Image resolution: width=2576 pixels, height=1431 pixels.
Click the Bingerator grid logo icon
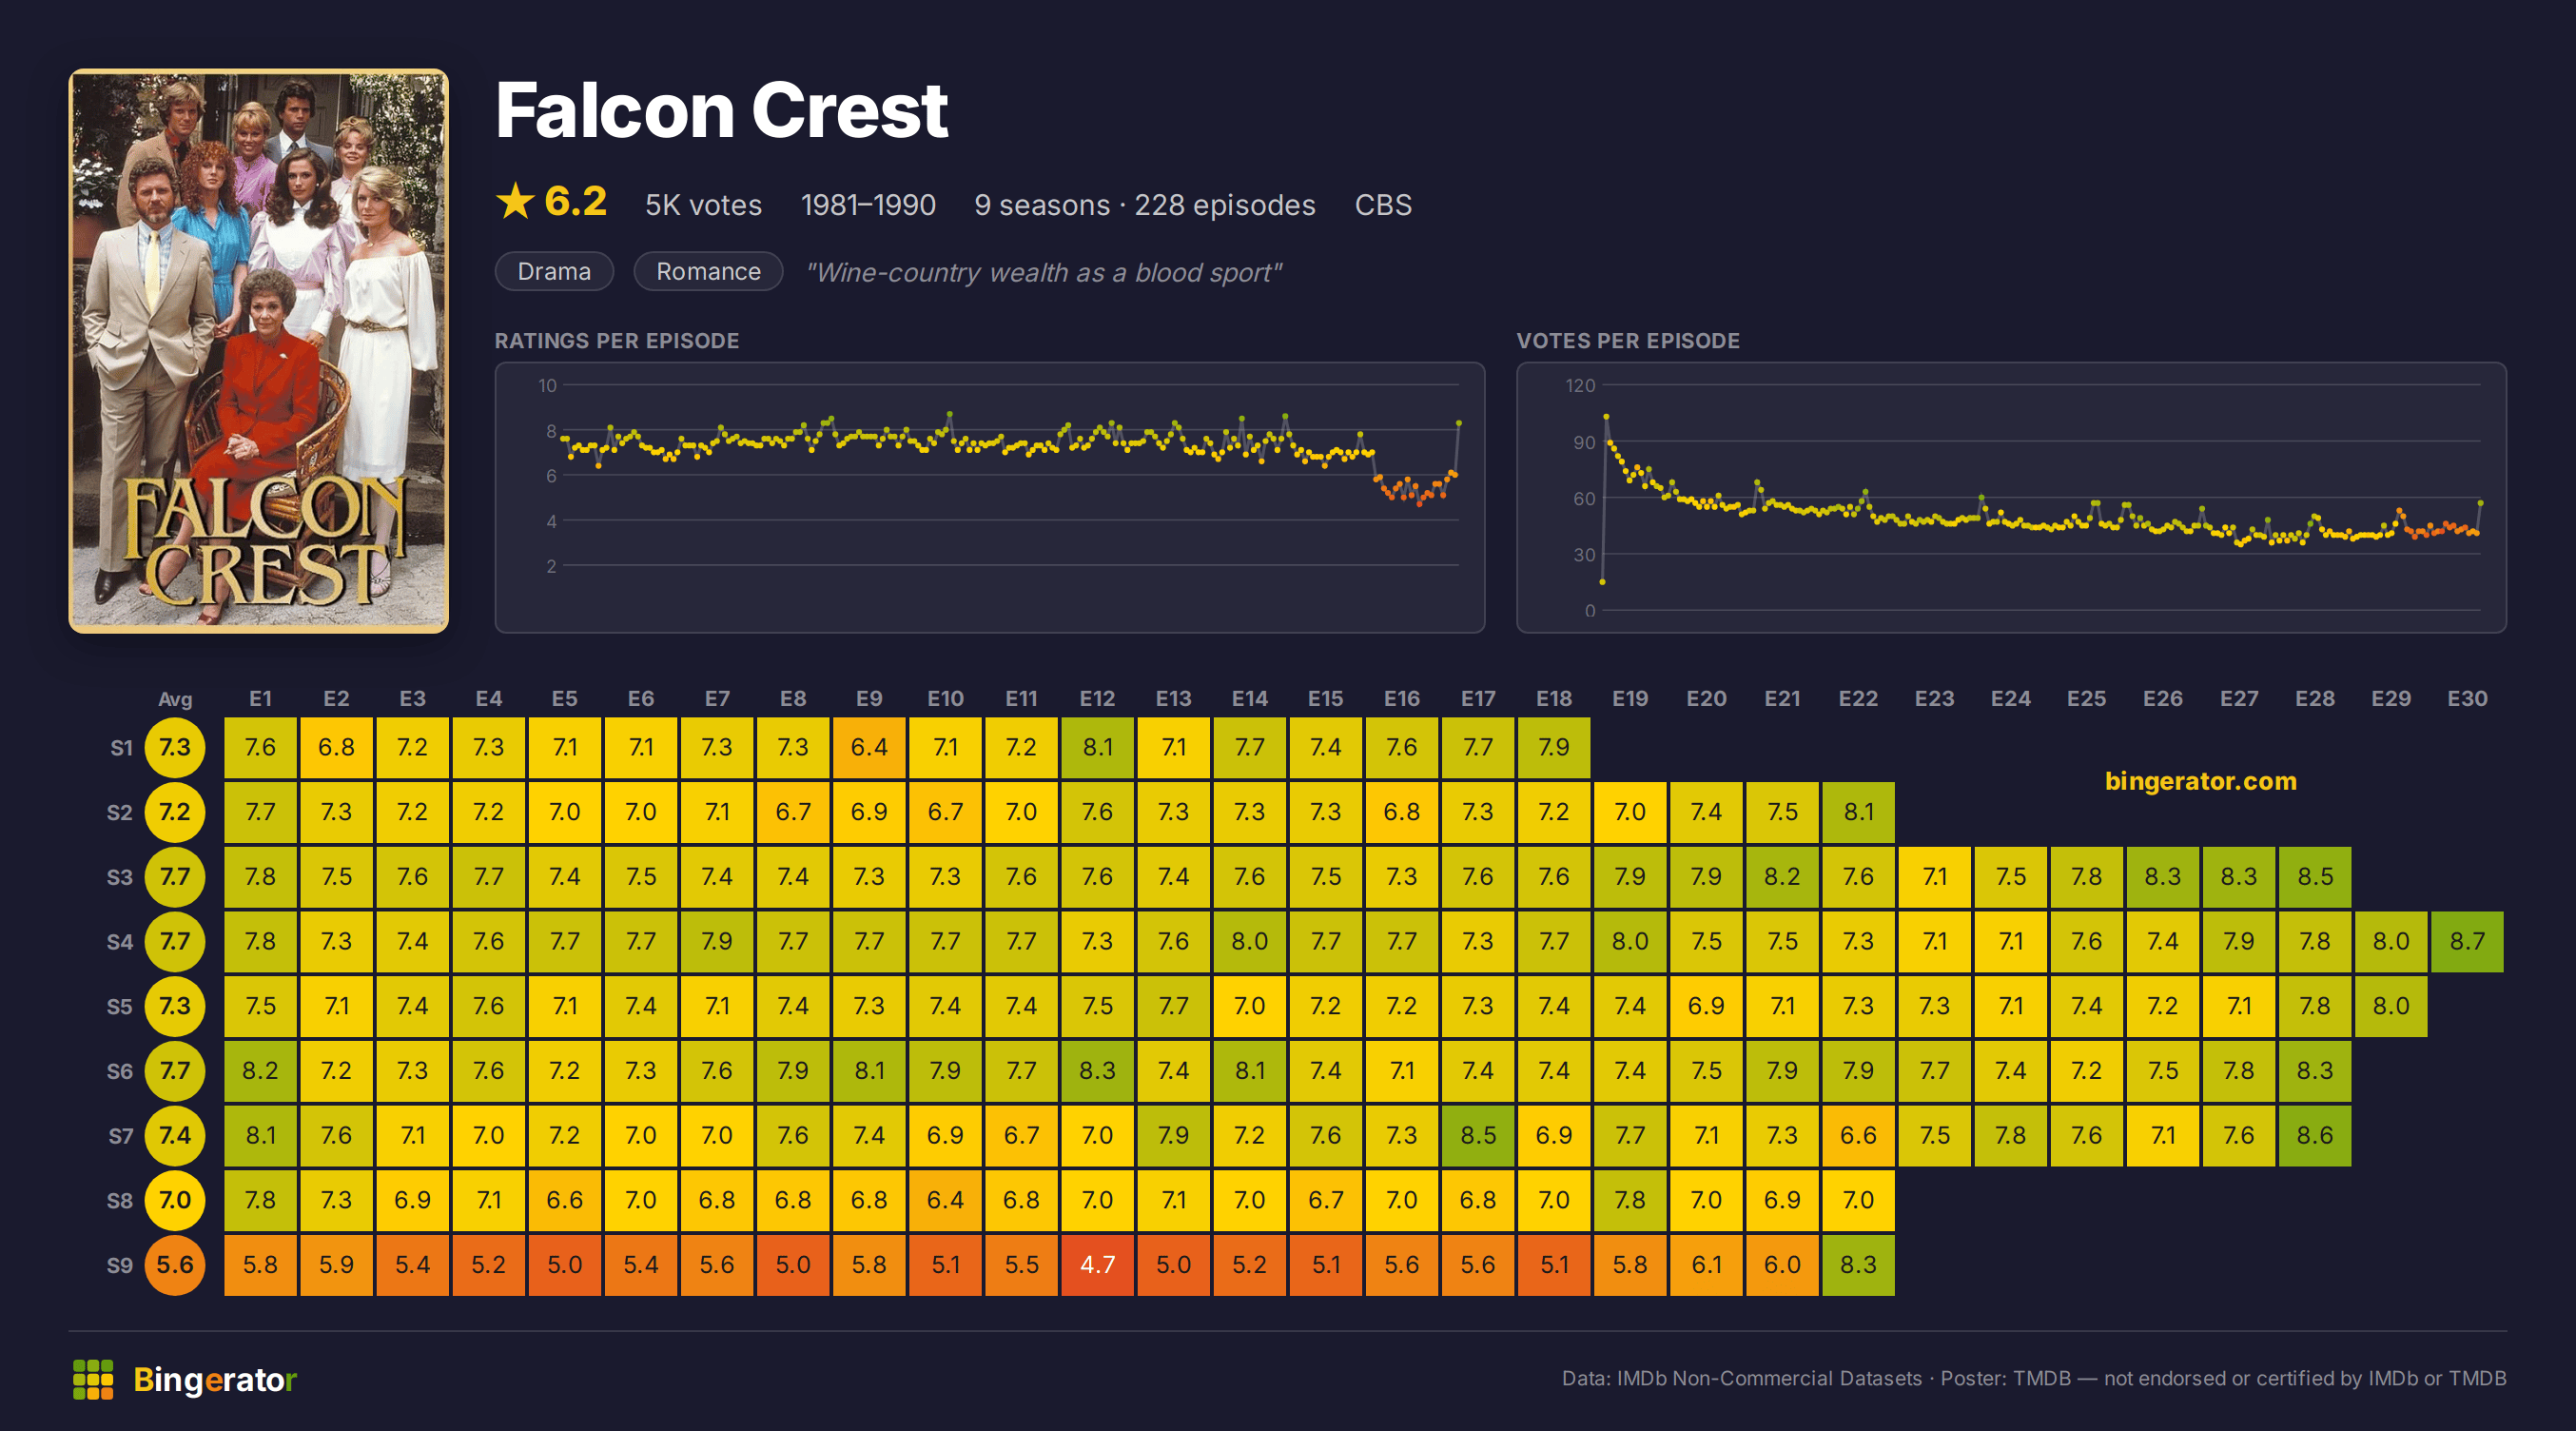tap(93, 1379)
